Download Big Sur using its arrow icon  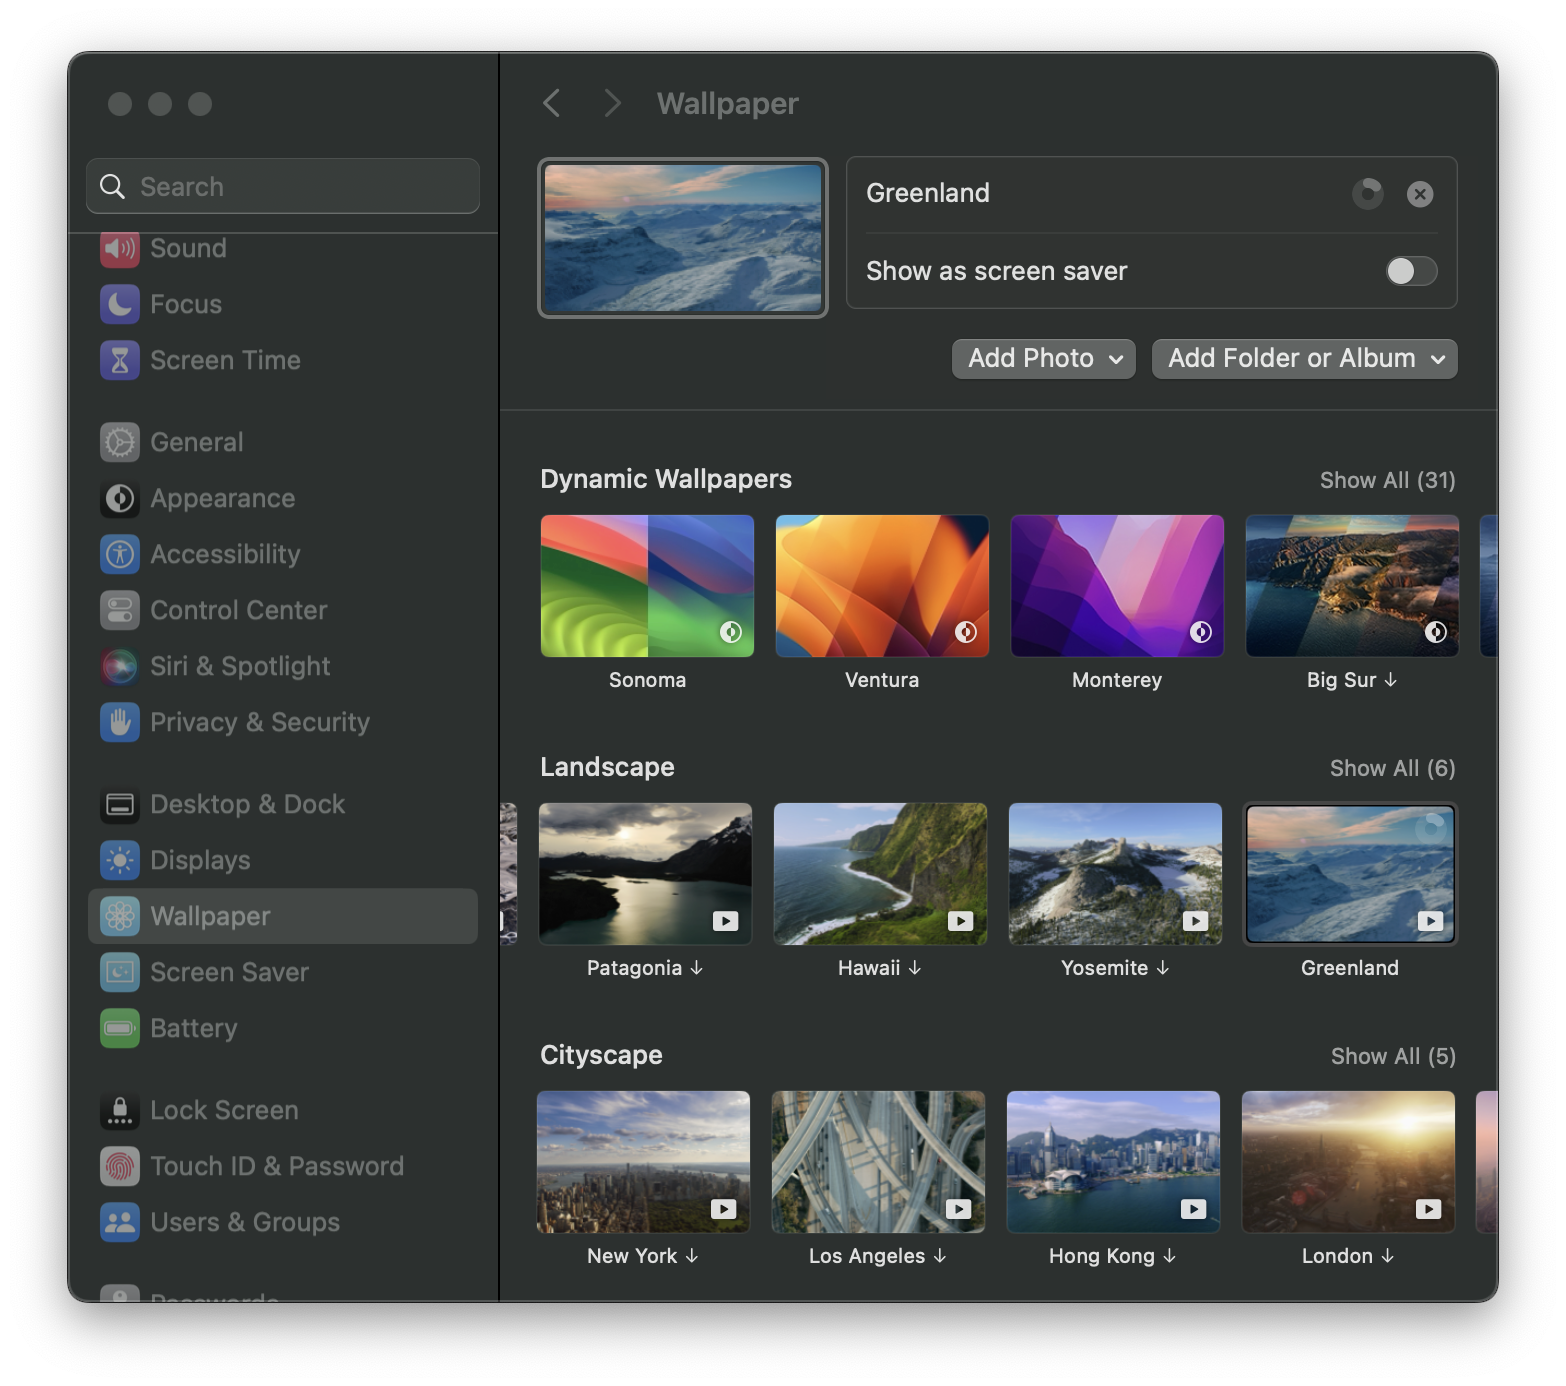coord(1391,680)
